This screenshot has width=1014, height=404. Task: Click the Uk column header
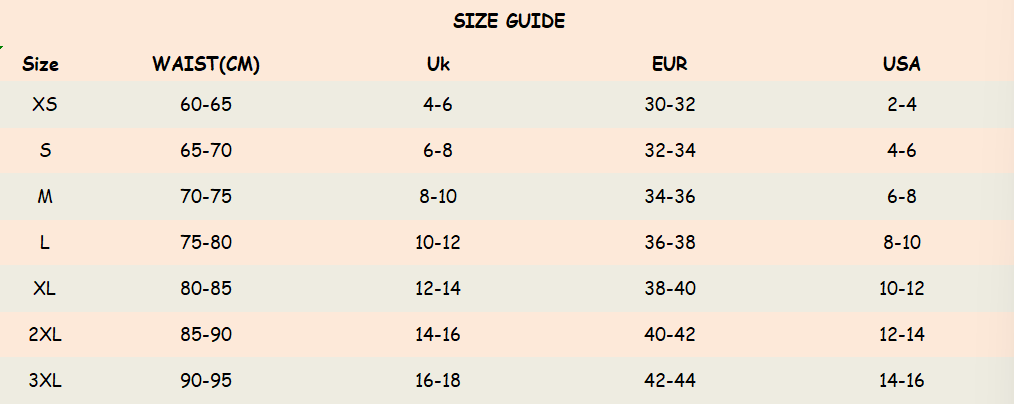point(438,65)
